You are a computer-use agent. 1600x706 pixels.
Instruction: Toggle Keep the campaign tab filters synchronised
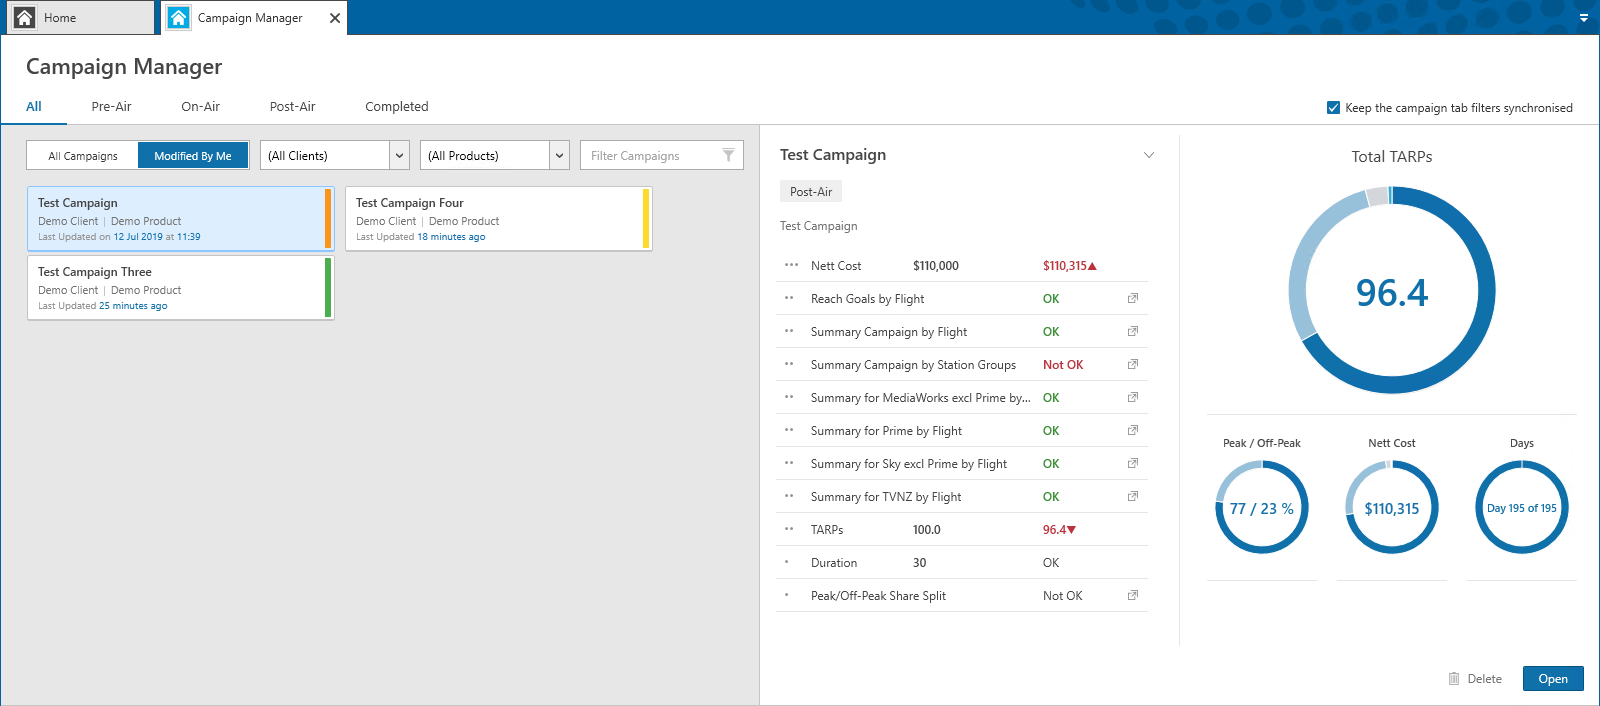pos(1333,107)
